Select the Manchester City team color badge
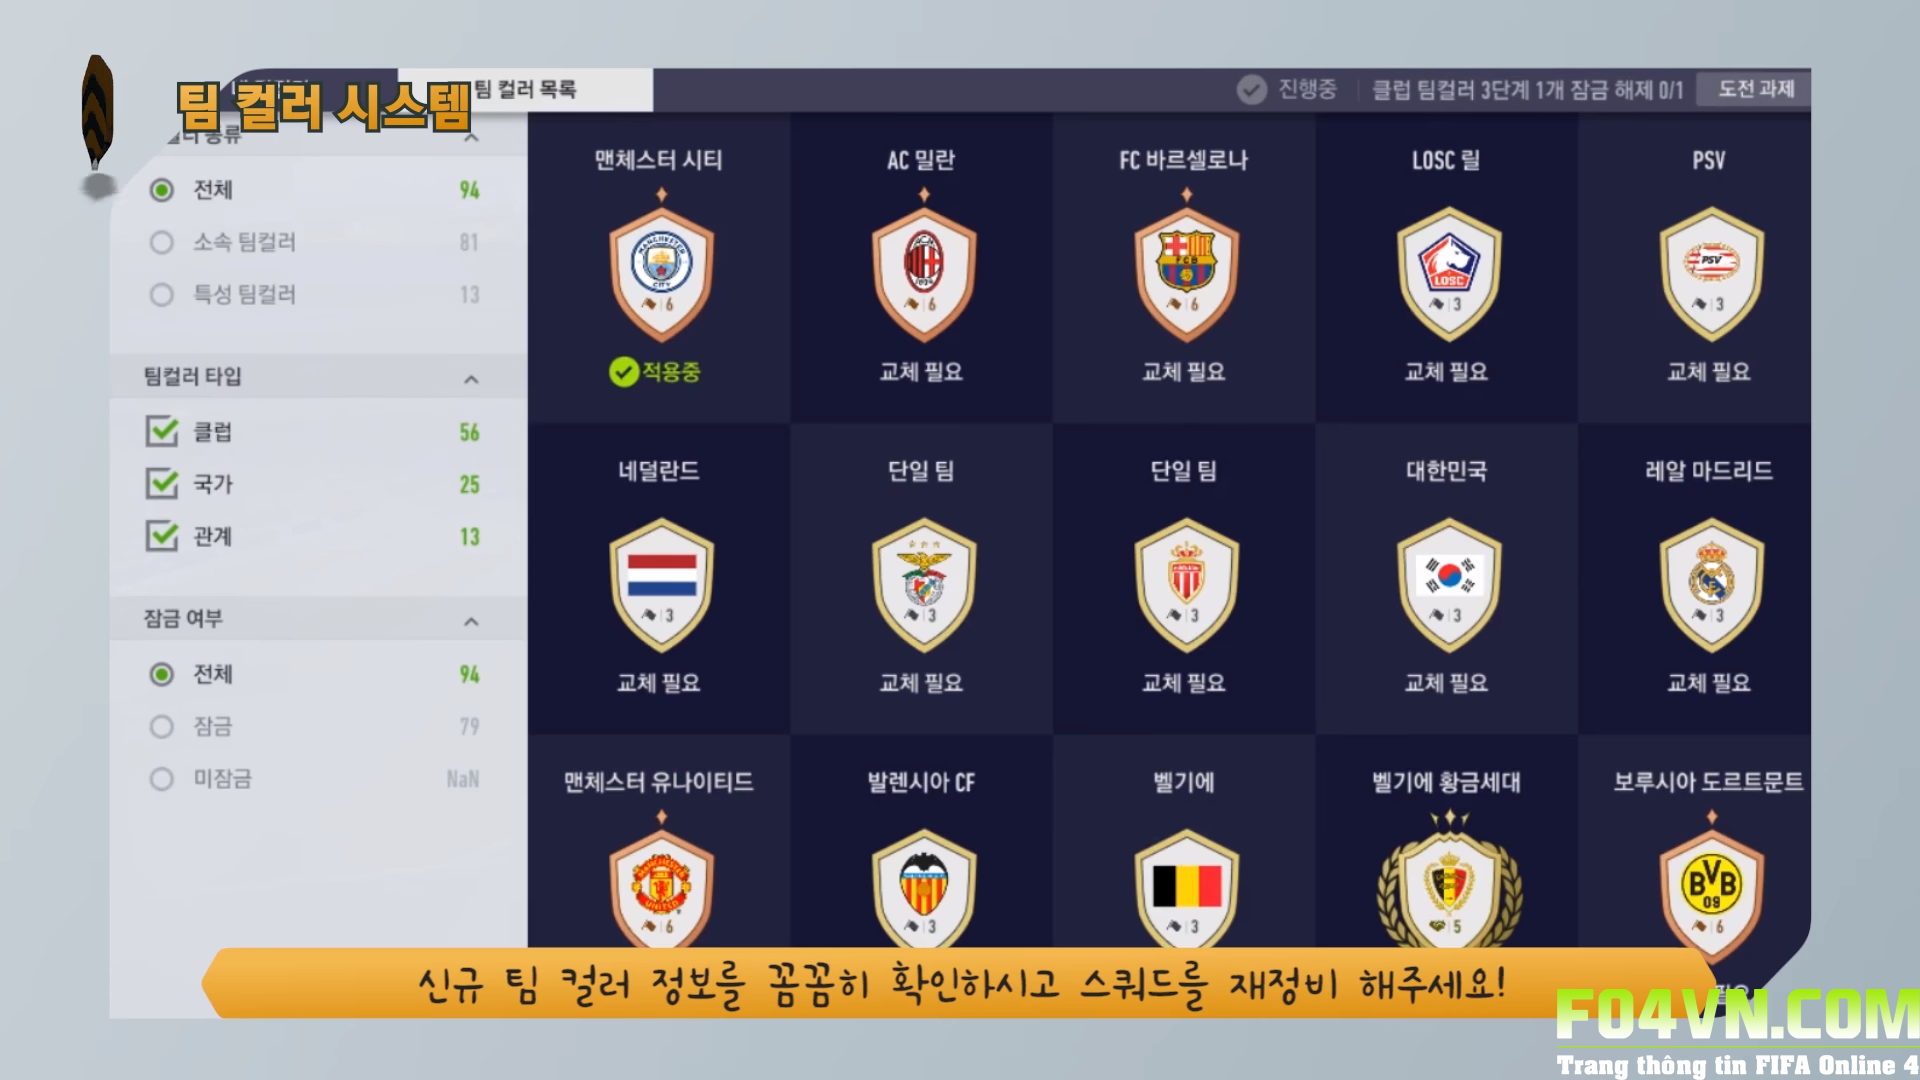 [661, 274]
